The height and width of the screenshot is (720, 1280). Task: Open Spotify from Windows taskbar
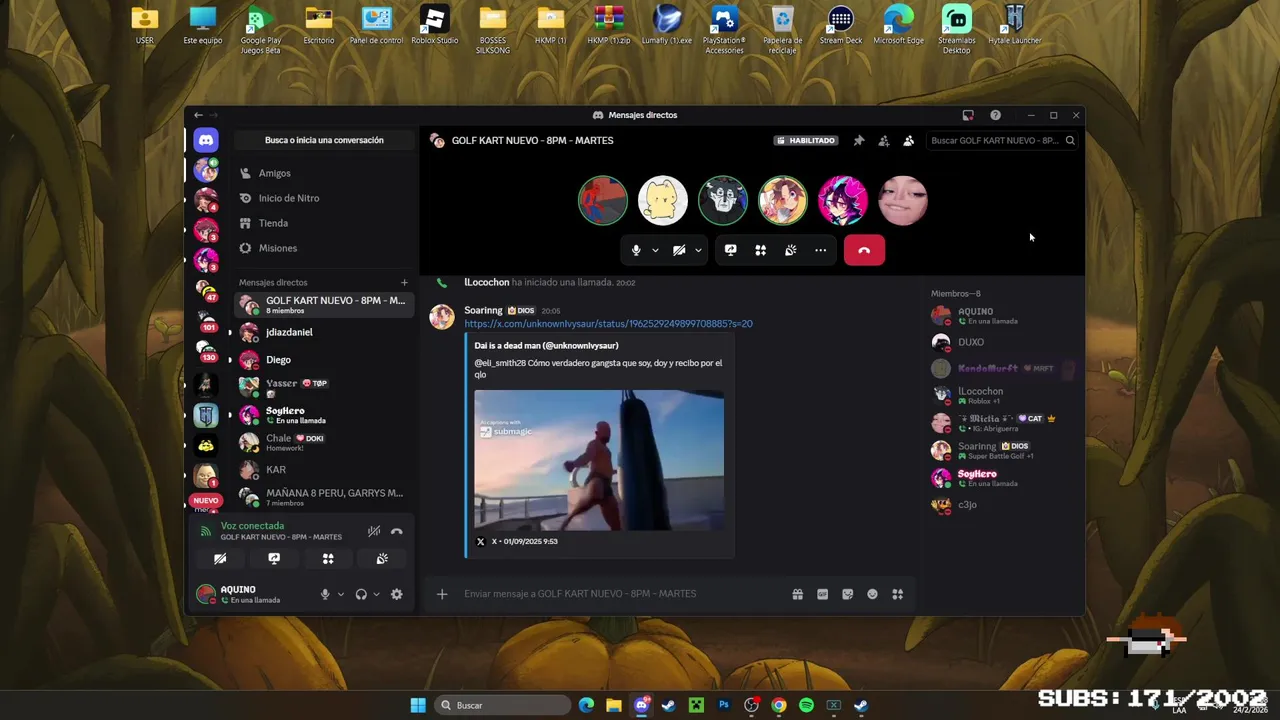806,705
